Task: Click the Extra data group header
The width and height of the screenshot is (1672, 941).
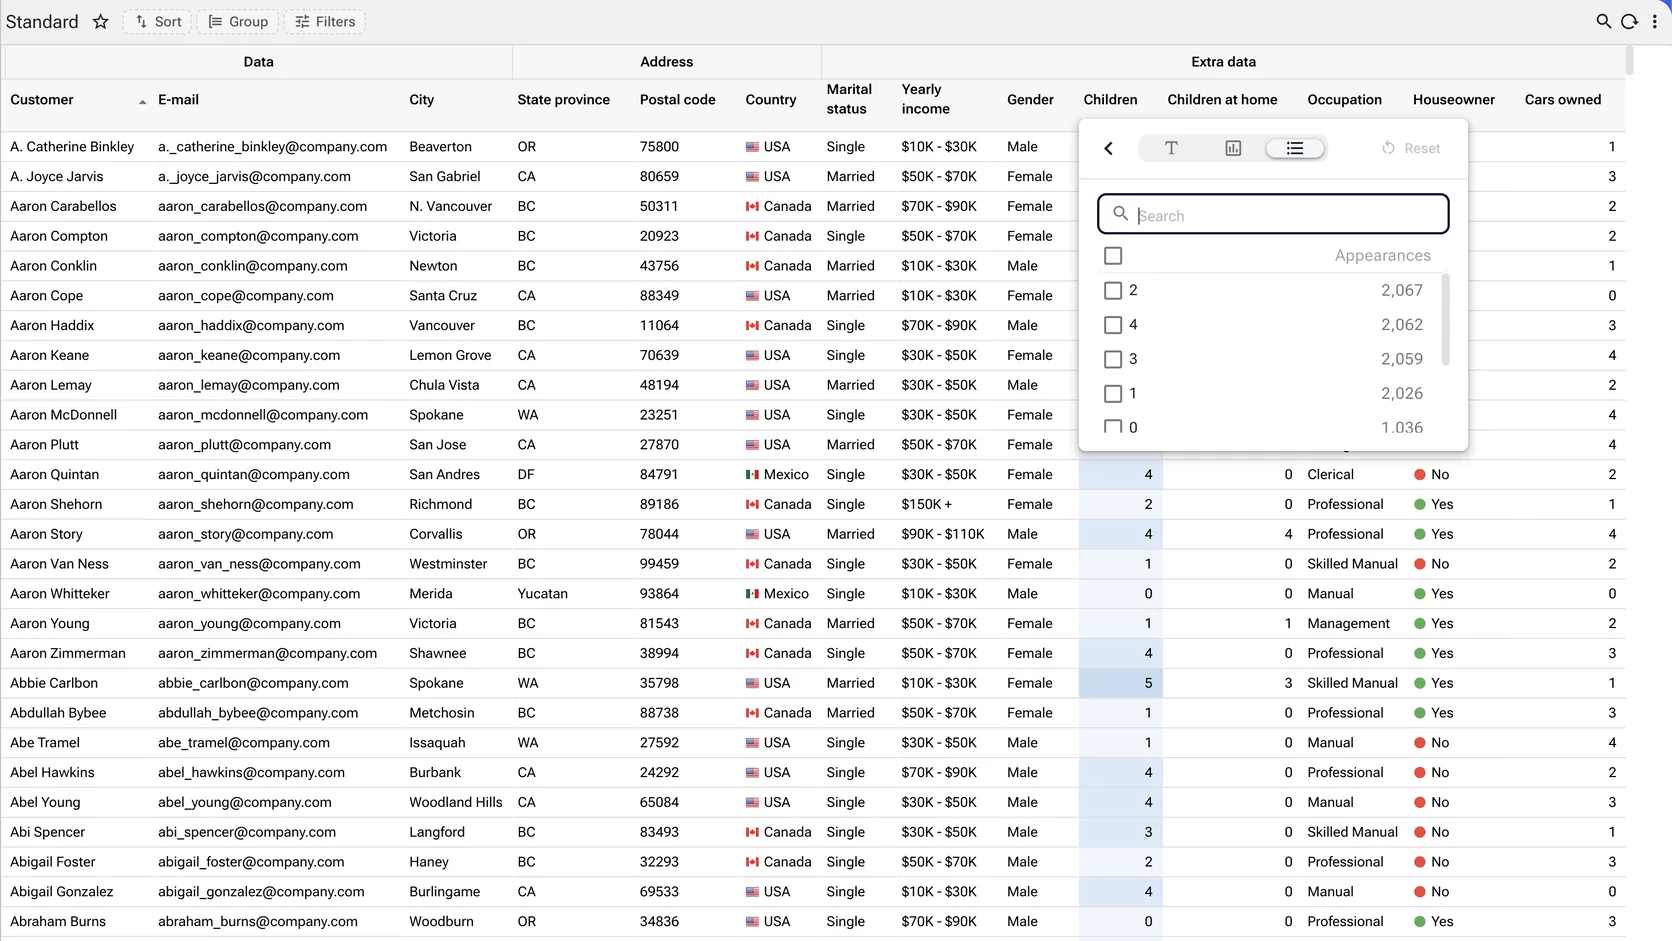Action: [x=1223, y=62]
